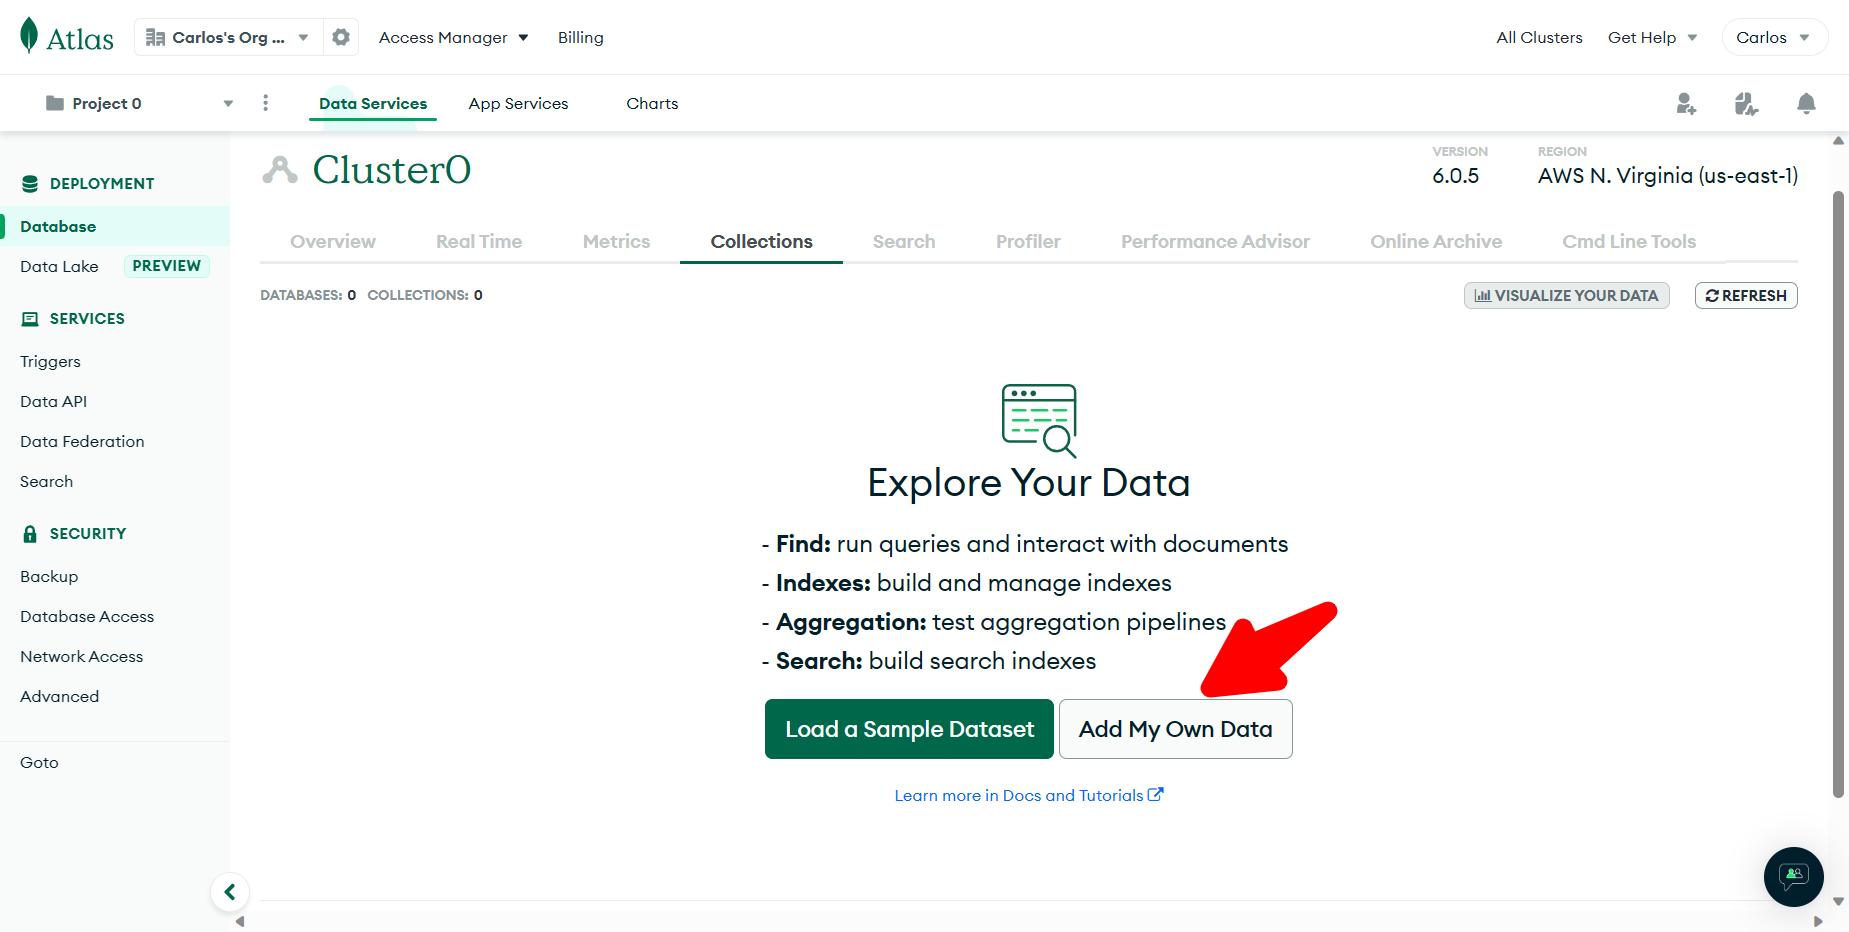Click the PREVIEW badge next to Data Lake

(166, 266)
